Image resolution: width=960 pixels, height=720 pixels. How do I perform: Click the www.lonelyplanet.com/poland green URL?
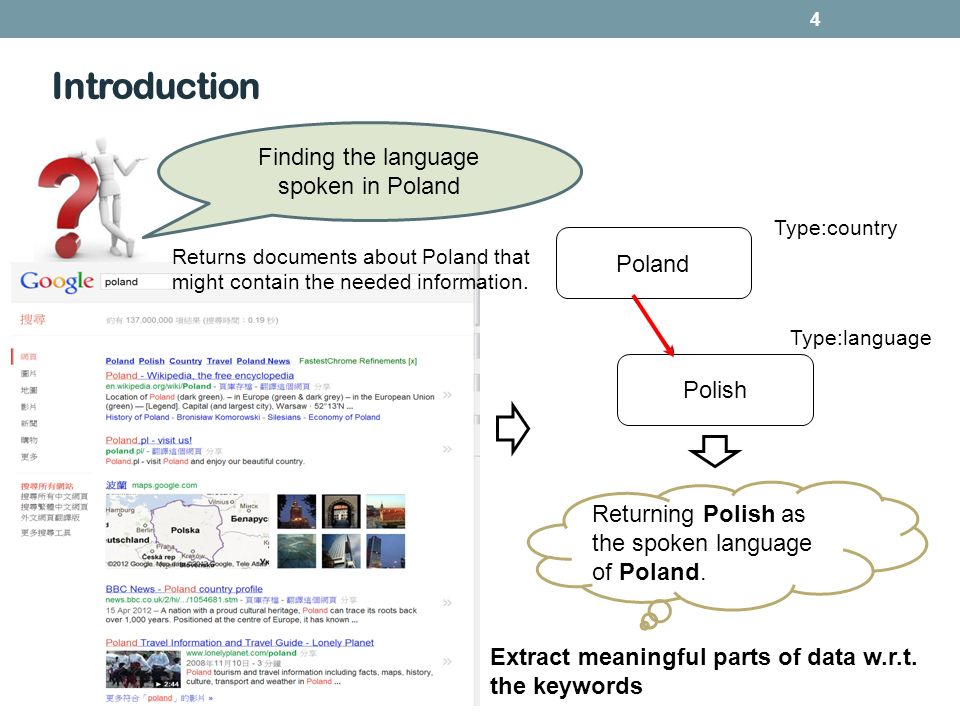pyautogui.click(x=241, y=653)
